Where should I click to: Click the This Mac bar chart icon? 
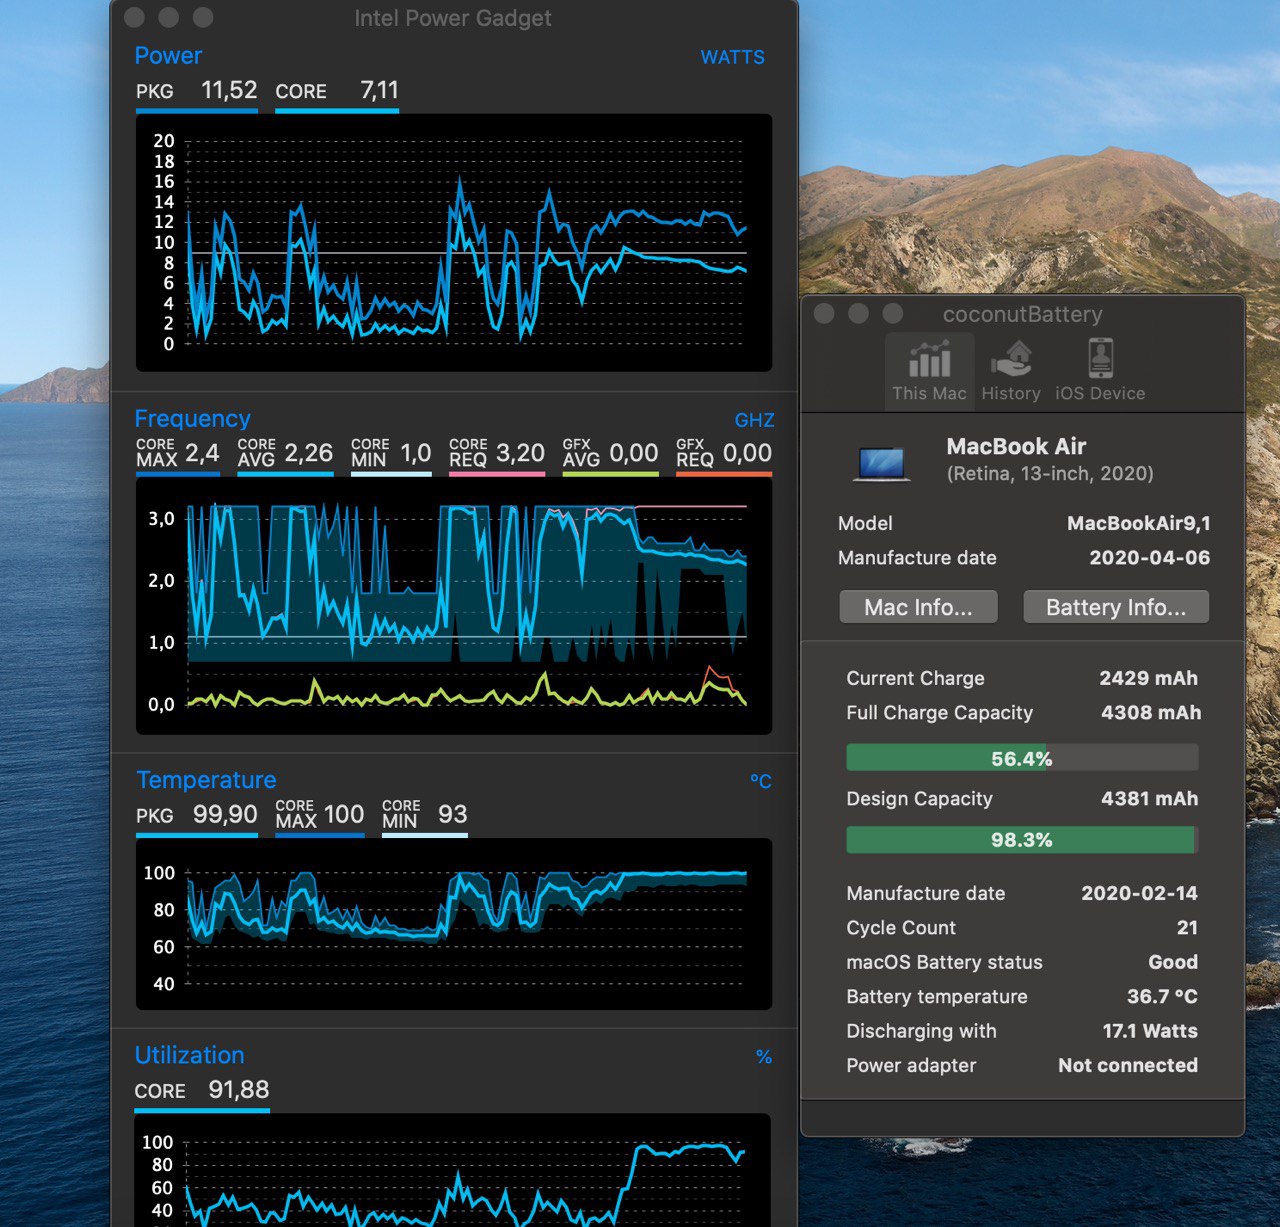[929, 358]
